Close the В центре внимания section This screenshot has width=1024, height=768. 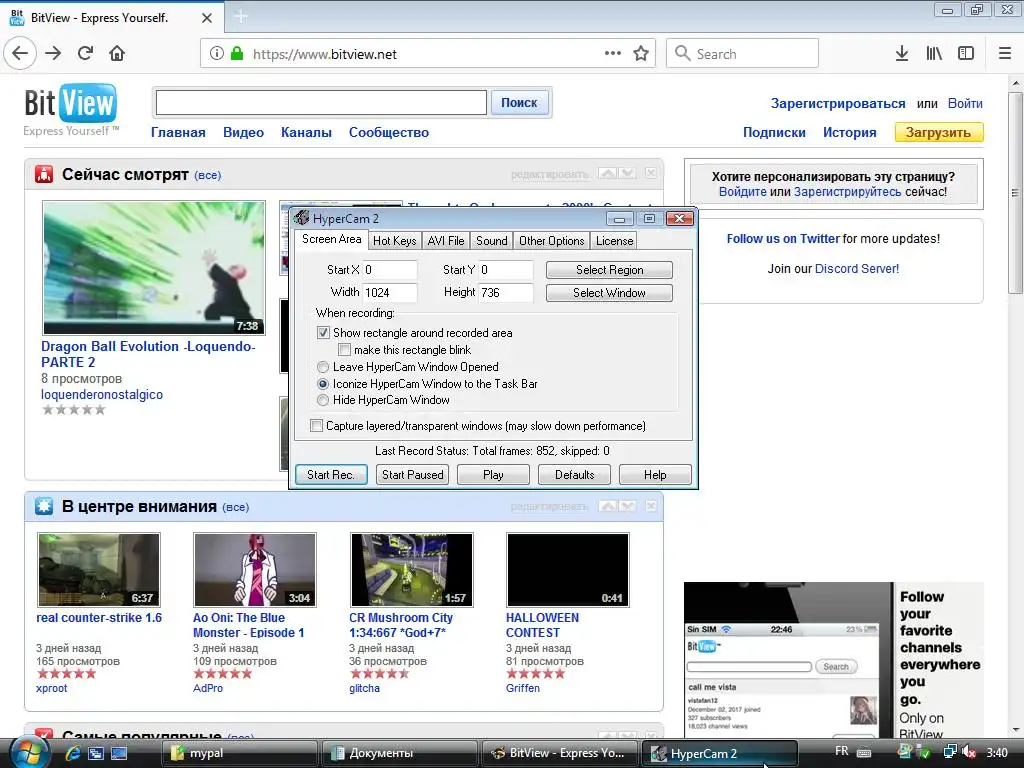coord(651,506)
